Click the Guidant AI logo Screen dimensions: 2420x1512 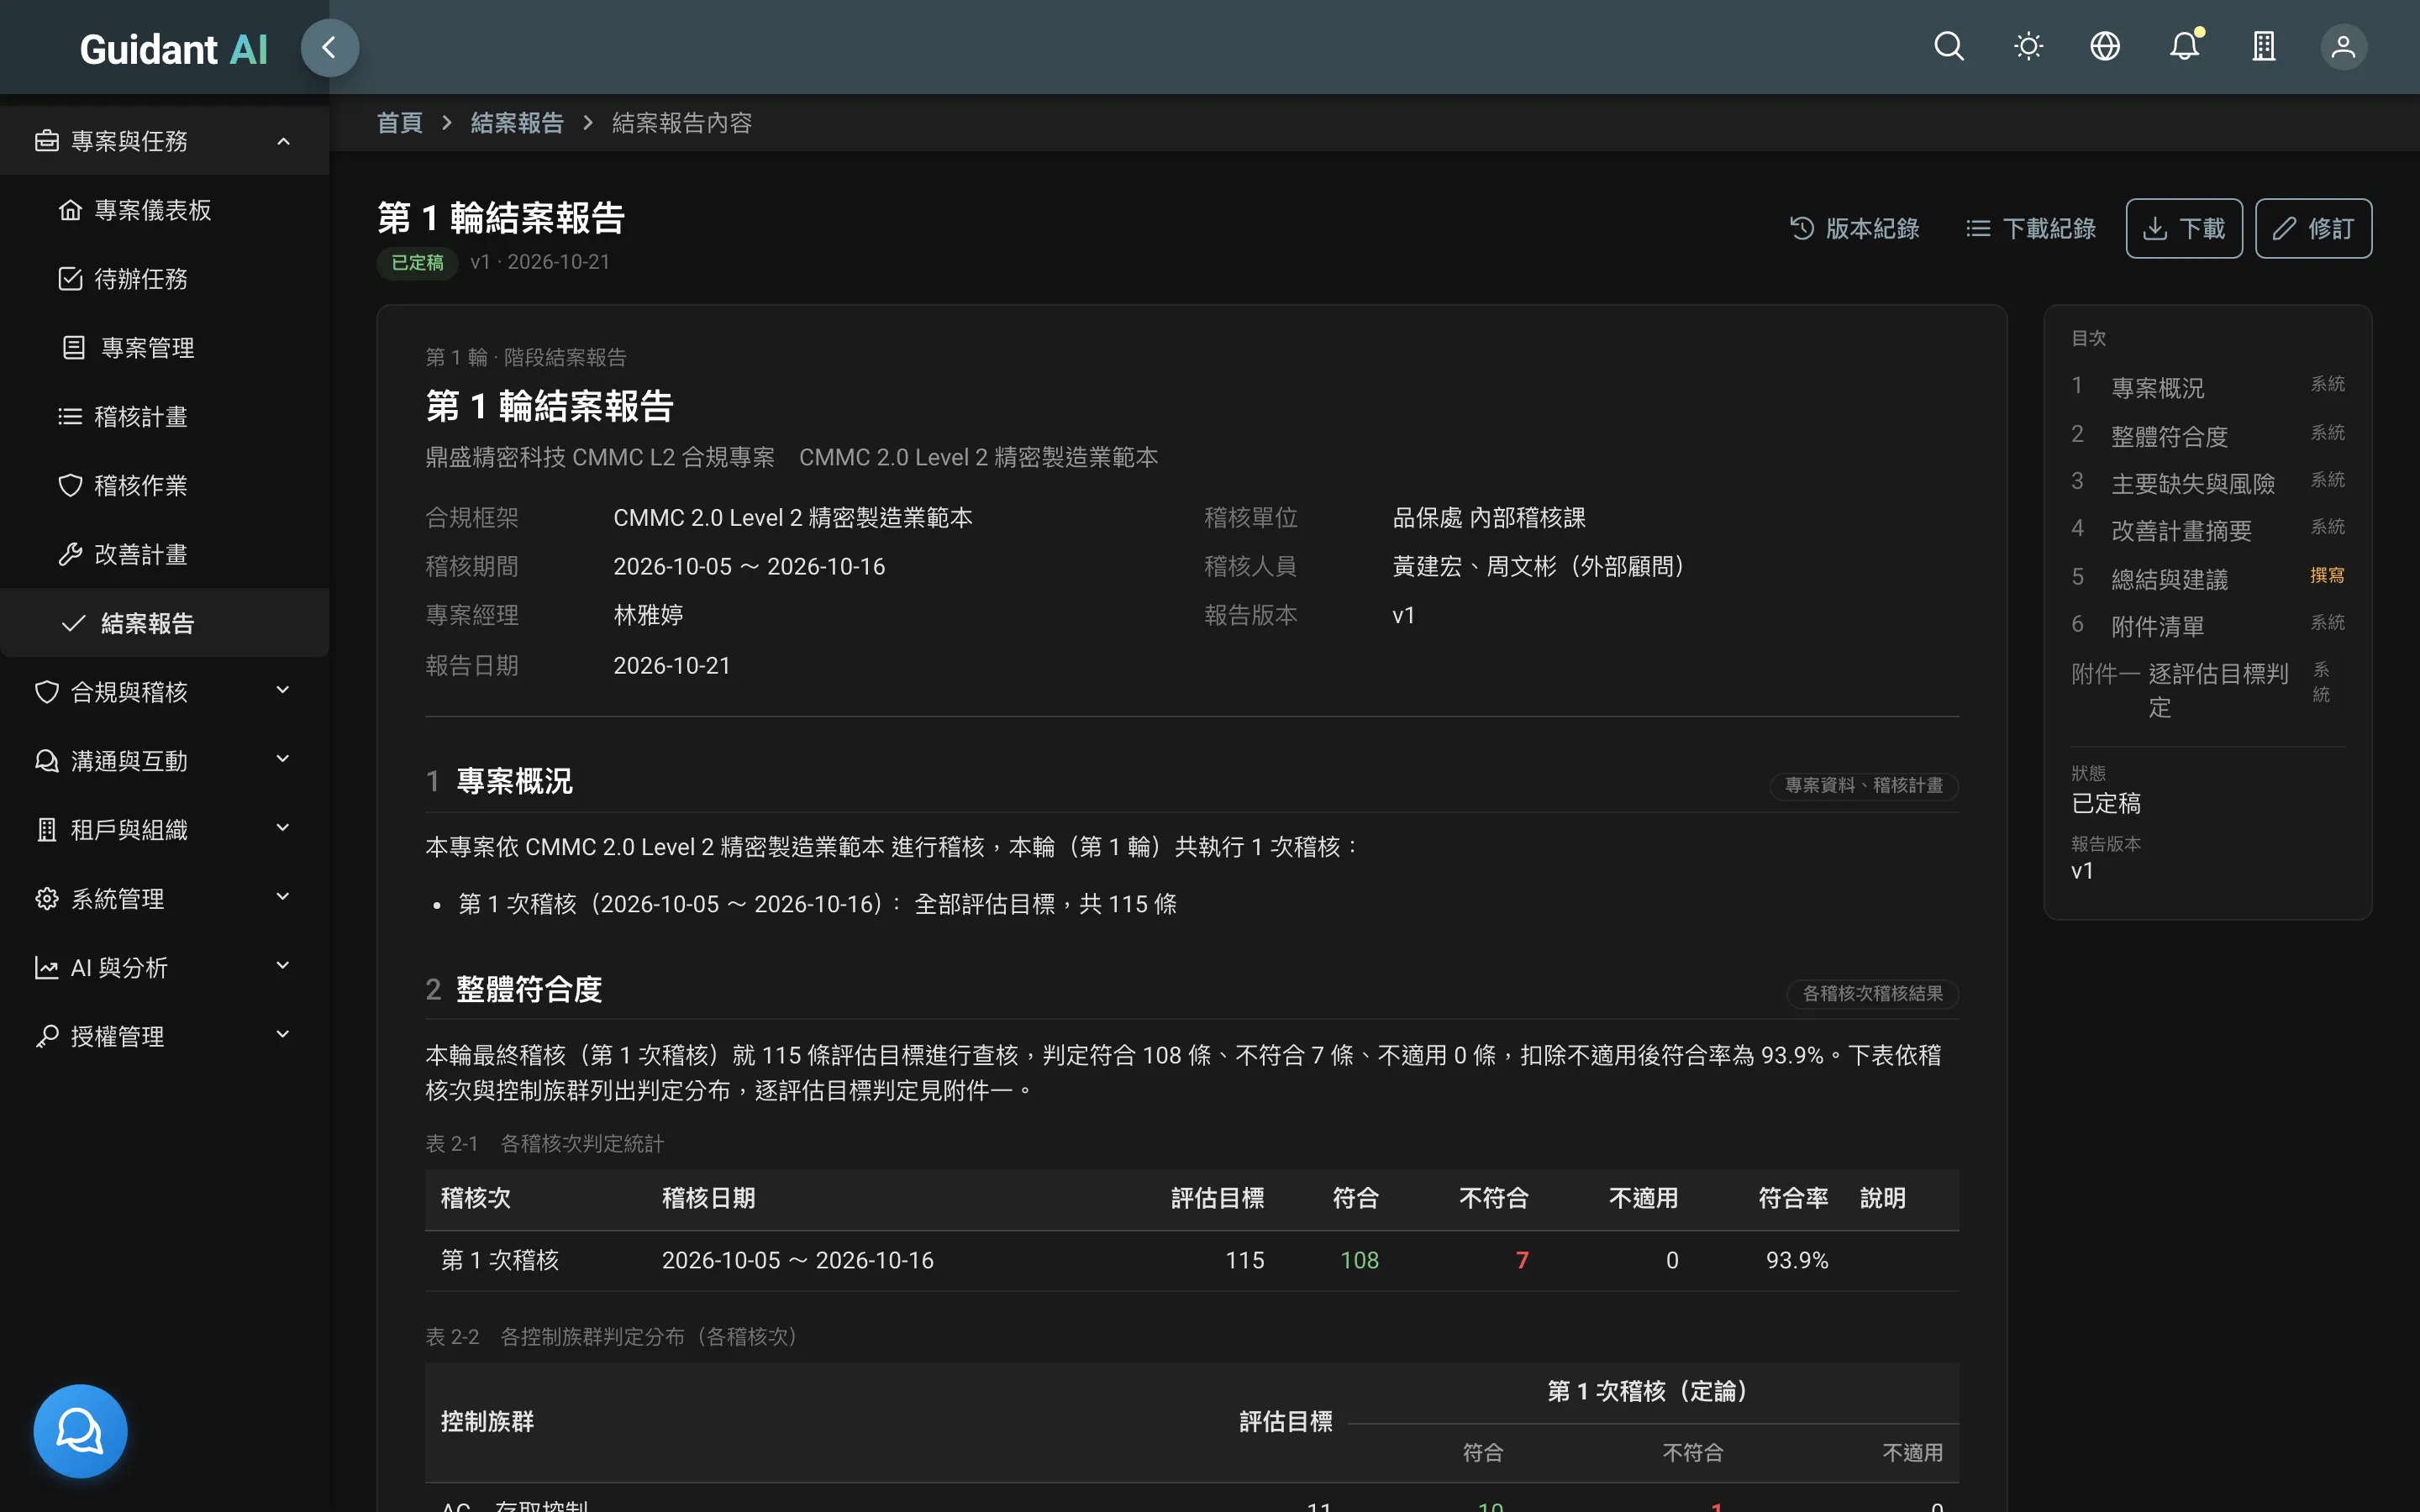(174, 49)
